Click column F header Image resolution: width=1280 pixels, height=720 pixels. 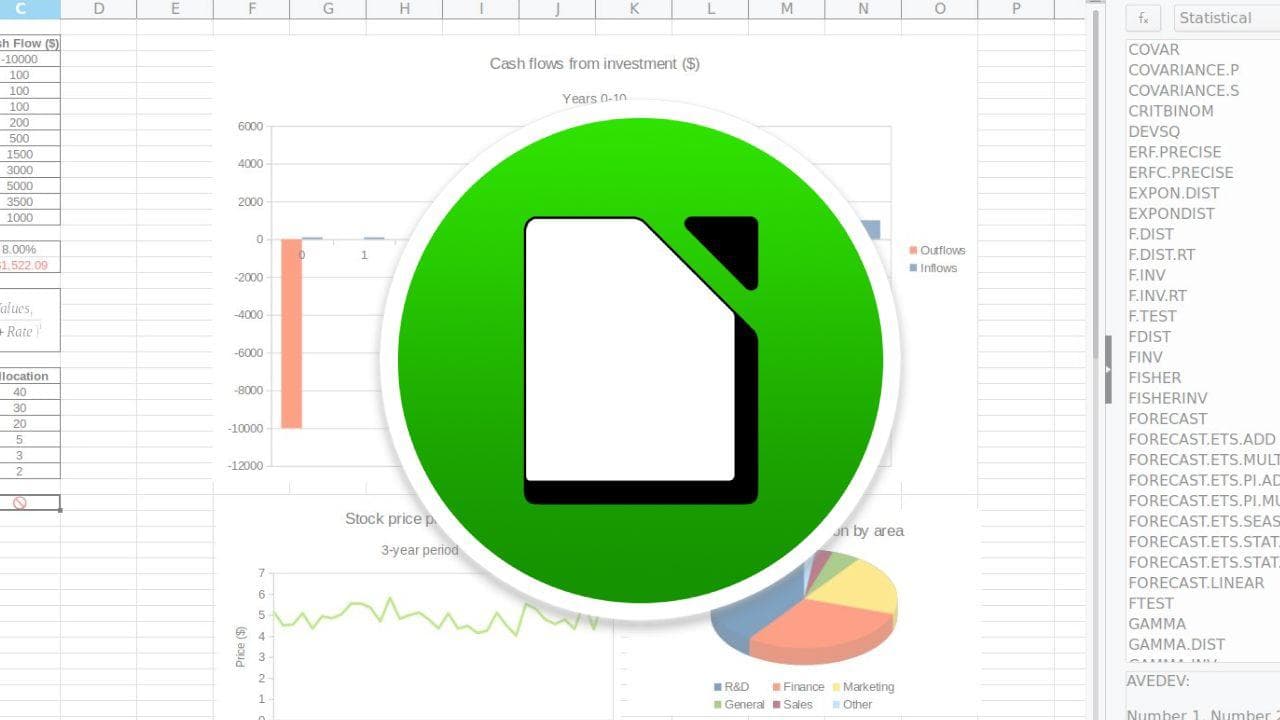pos(251,9)
